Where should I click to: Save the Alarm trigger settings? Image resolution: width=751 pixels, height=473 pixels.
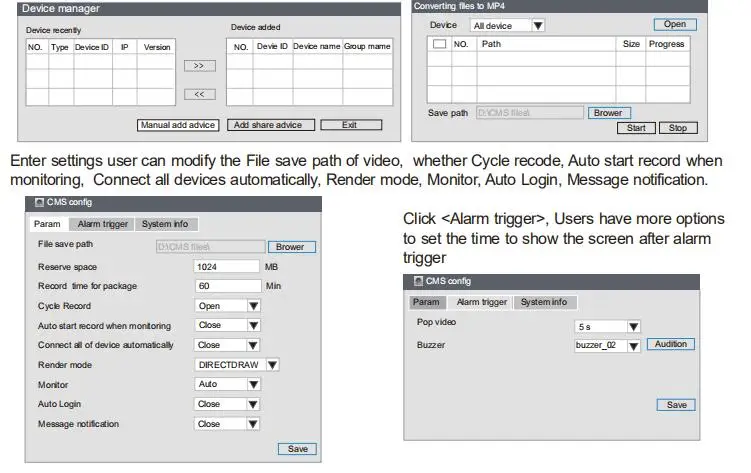tap(676, 405)
